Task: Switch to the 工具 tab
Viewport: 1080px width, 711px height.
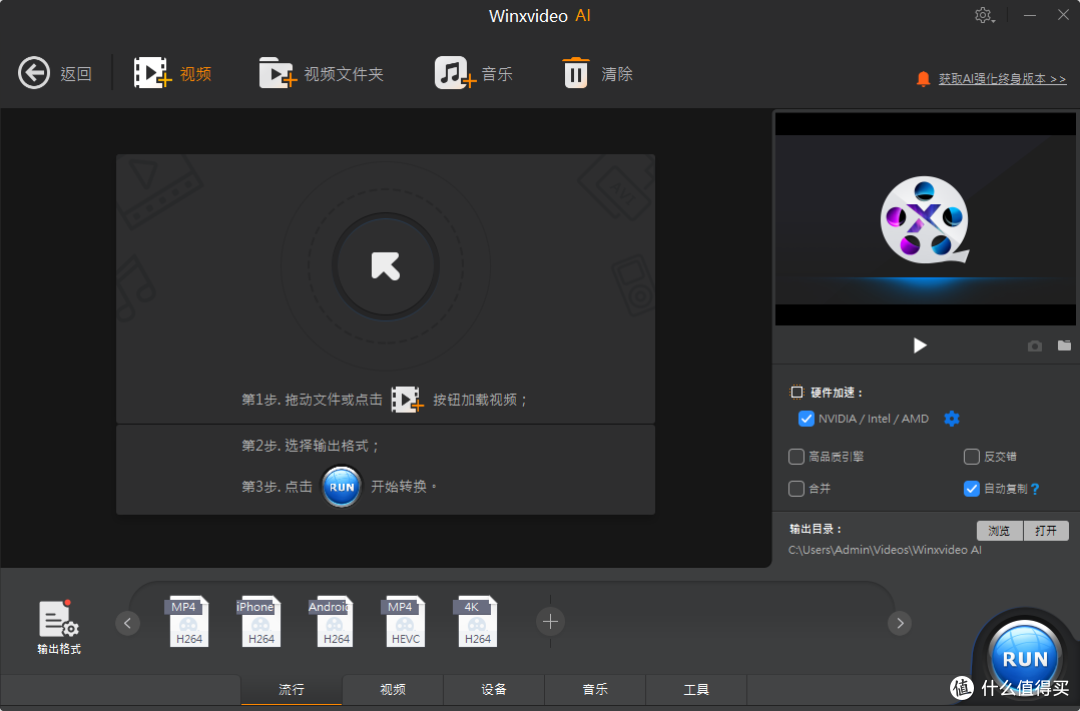Action: click(696, 690)
